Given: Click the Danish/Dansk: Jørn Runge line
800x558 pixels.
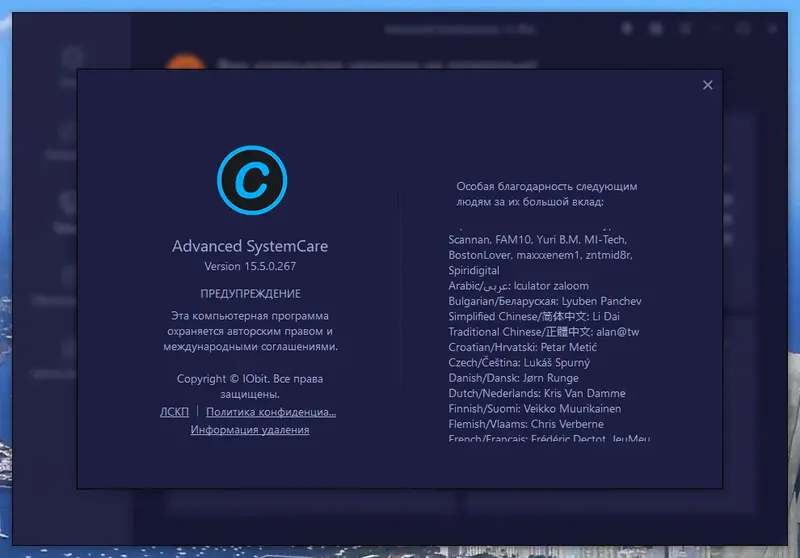Looking at the screenshot, I should [x=513, y=378].
